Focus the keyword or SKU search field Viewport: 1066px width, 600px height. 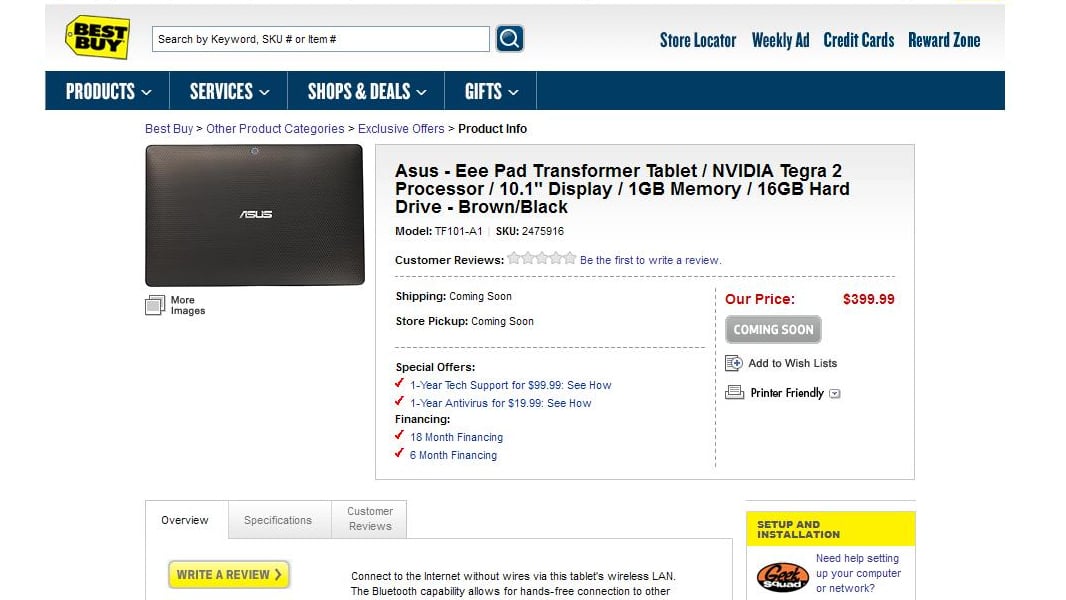320,39
